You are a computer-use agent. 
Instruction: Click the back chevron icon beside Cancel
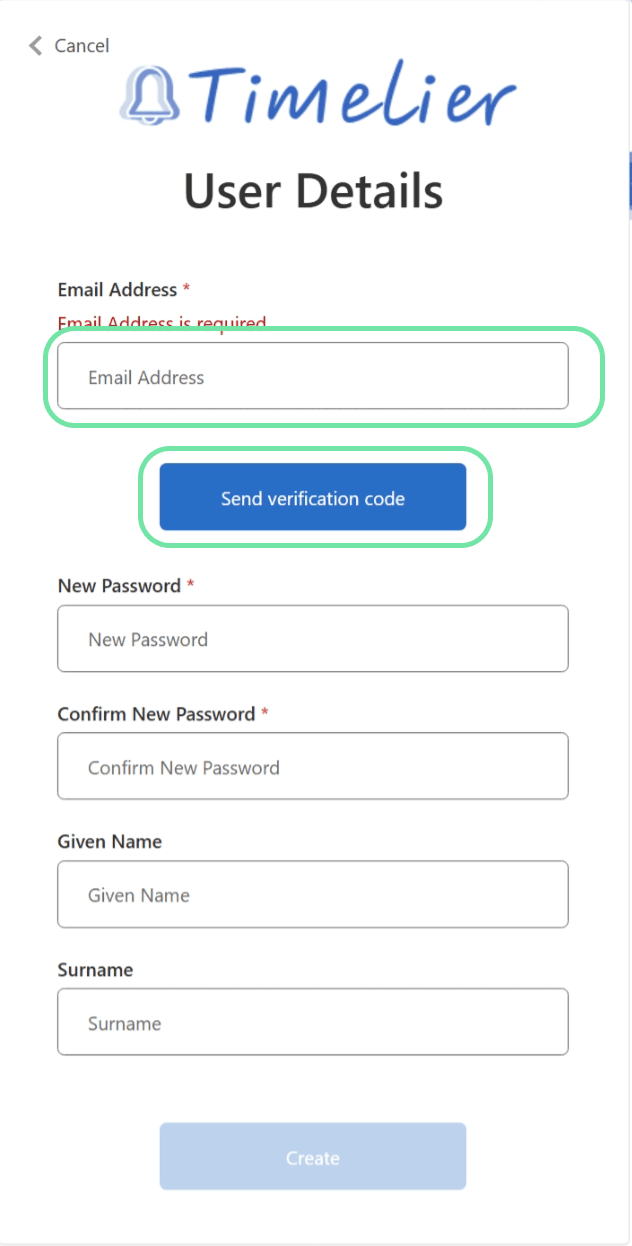pos(36,45)
